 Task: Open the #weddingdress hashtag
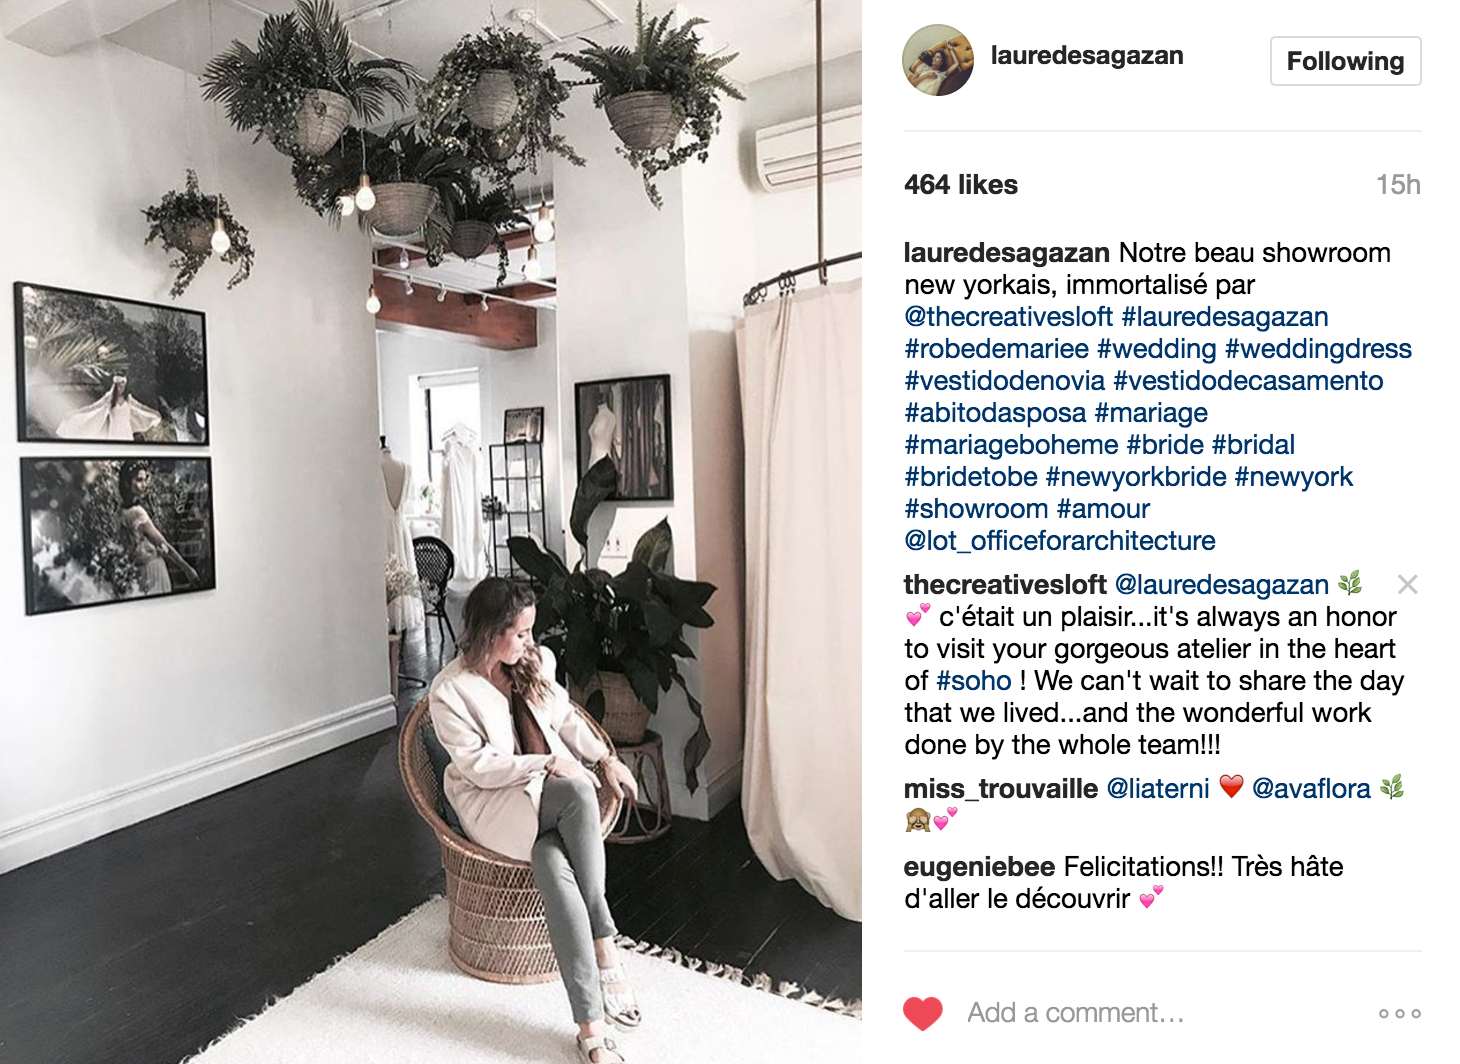1318,349
